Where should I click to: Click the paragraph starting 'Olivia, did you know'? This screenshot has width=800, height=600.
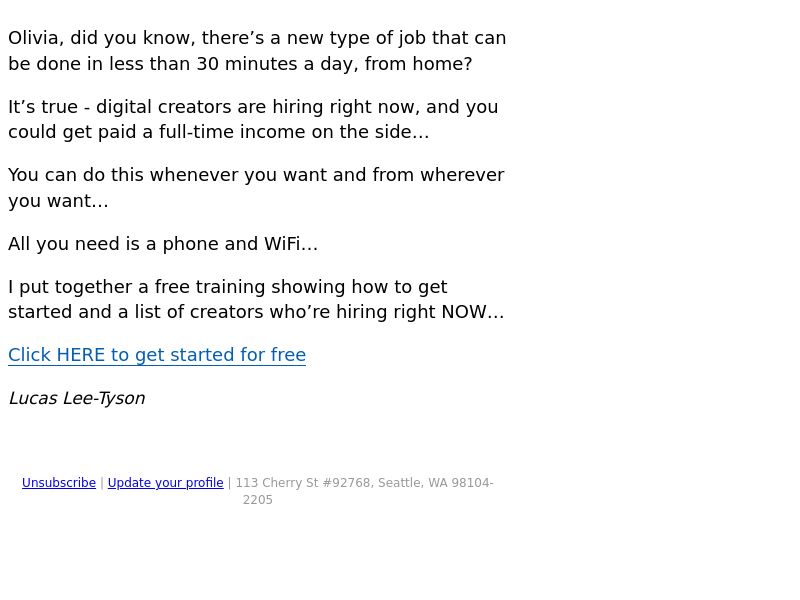[x=257, y=51]
